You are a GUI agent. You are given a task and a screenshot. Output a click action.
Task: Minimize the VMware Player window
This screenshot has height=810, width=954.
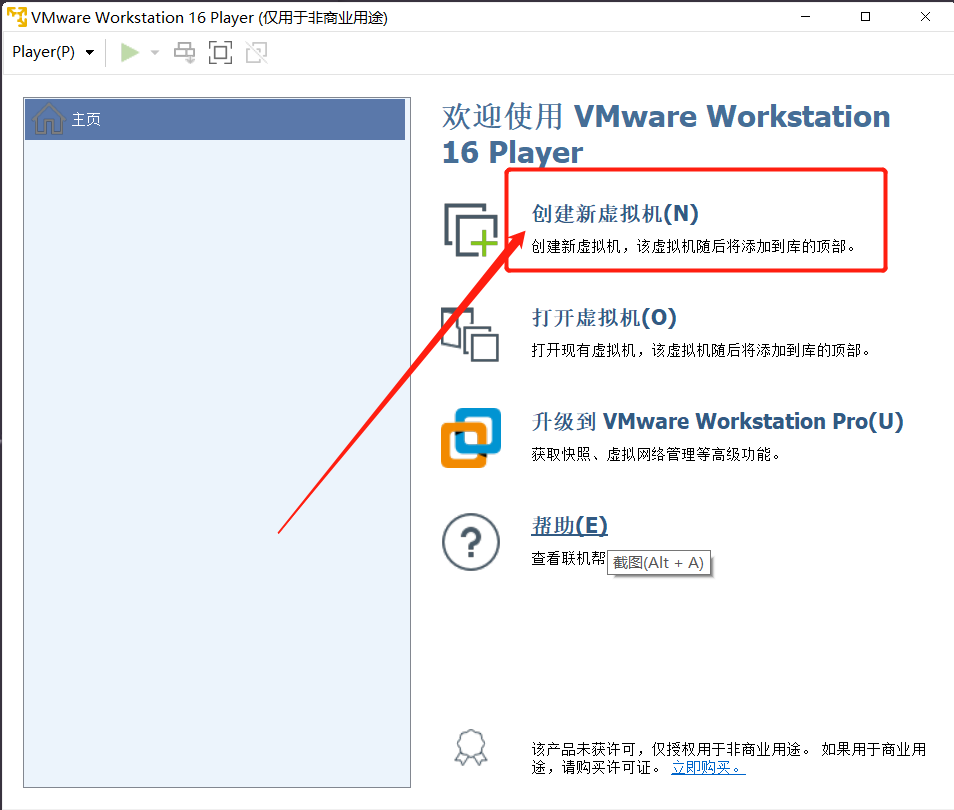806,17
